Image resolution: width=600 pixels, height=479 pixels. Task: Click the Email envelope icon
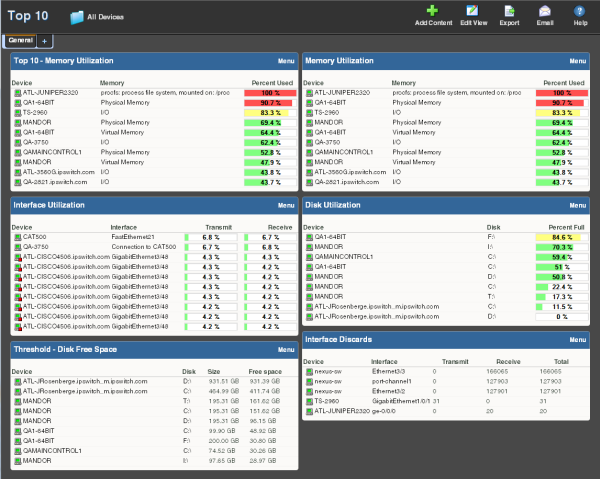point(545,11)
